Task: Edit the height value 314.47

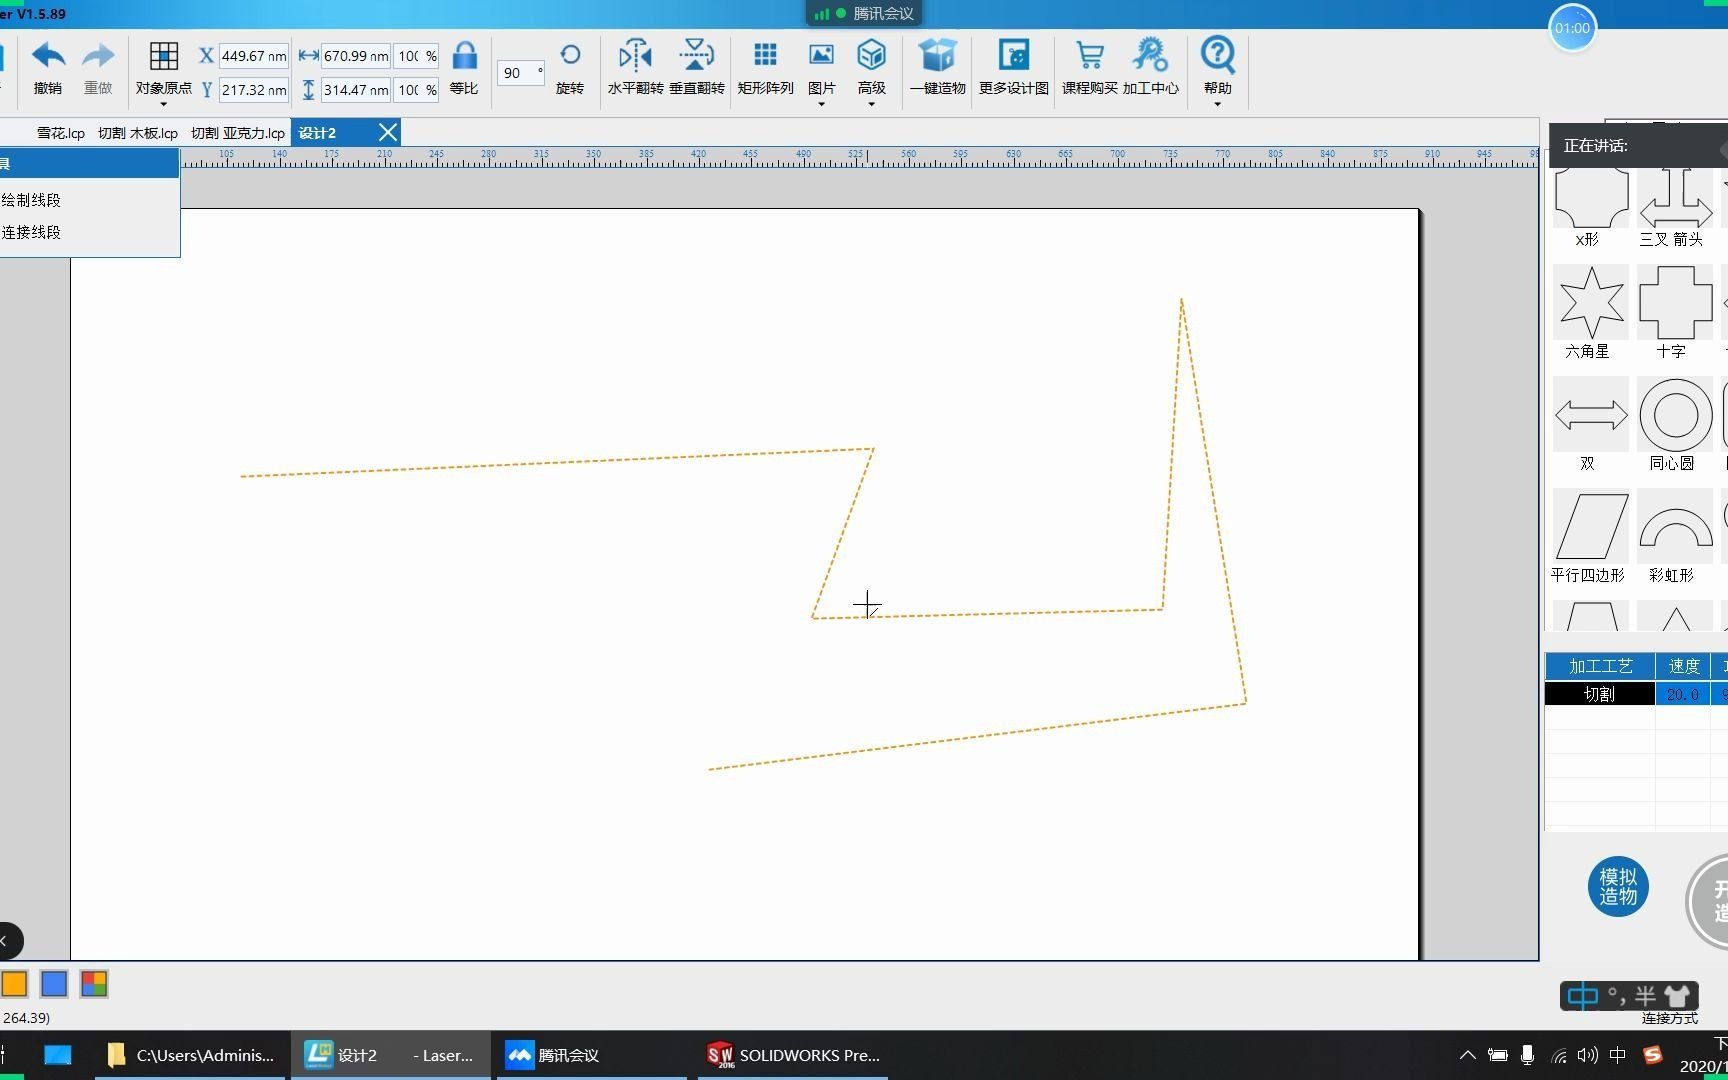Action: 355,90
